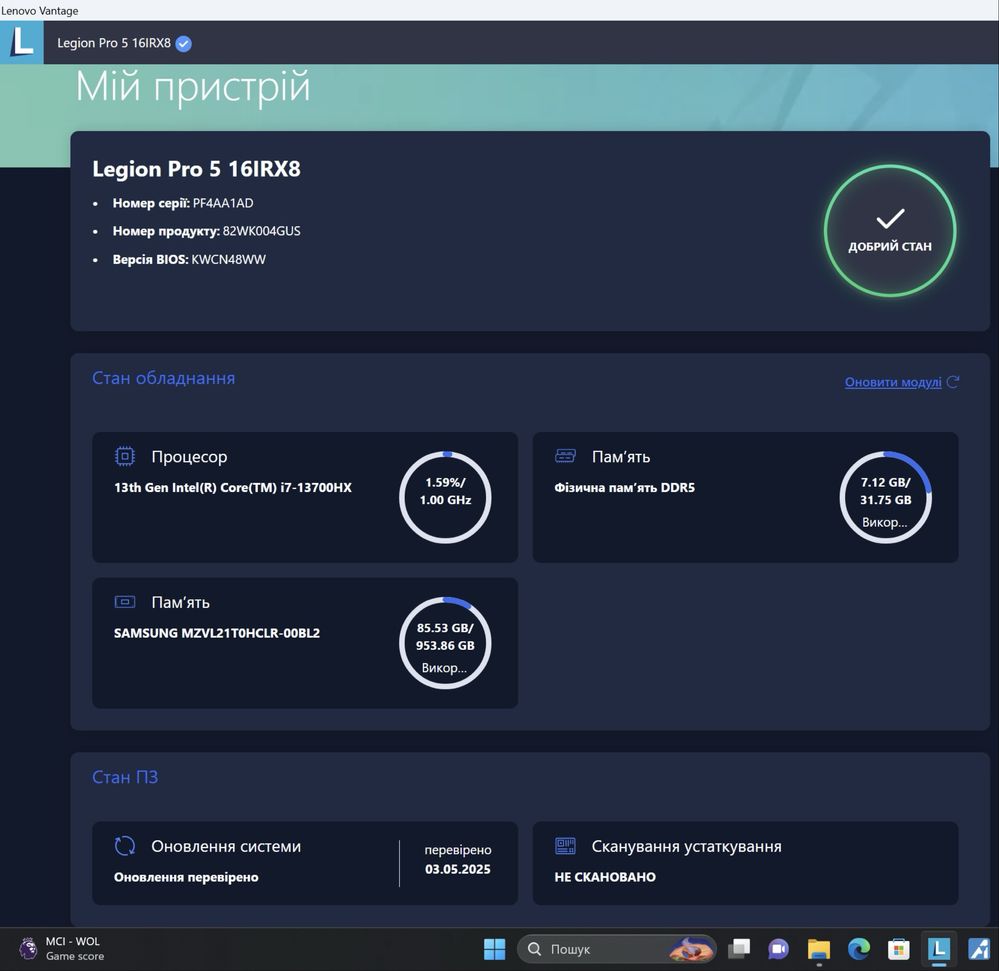Open the Windows Start menu
This screenshot has height=971, width=999.
pos(494,949)
